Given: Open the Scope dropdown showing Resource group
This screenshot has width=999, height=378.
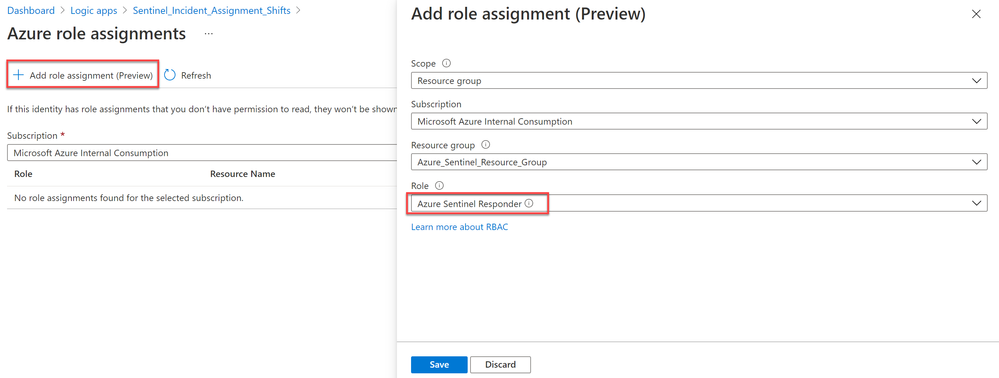Looking at the screenshot, I should [x=699, y=81].
